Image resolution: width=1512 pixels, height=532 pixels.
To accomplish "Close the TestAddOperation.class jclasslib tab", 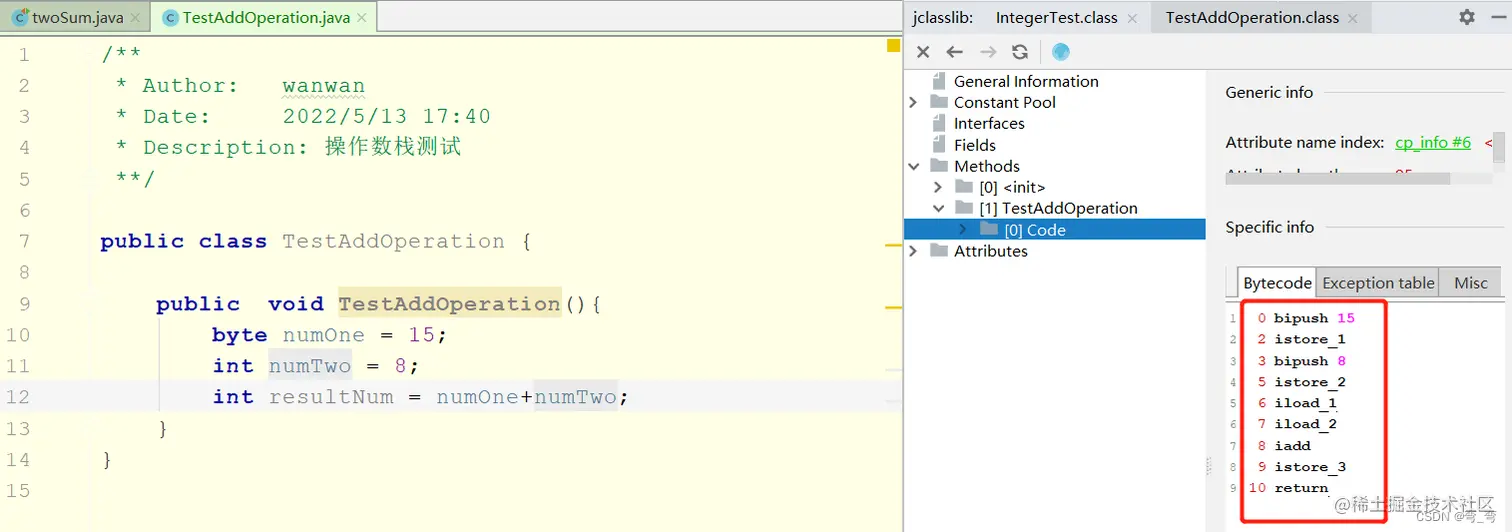I will 1353,18.
